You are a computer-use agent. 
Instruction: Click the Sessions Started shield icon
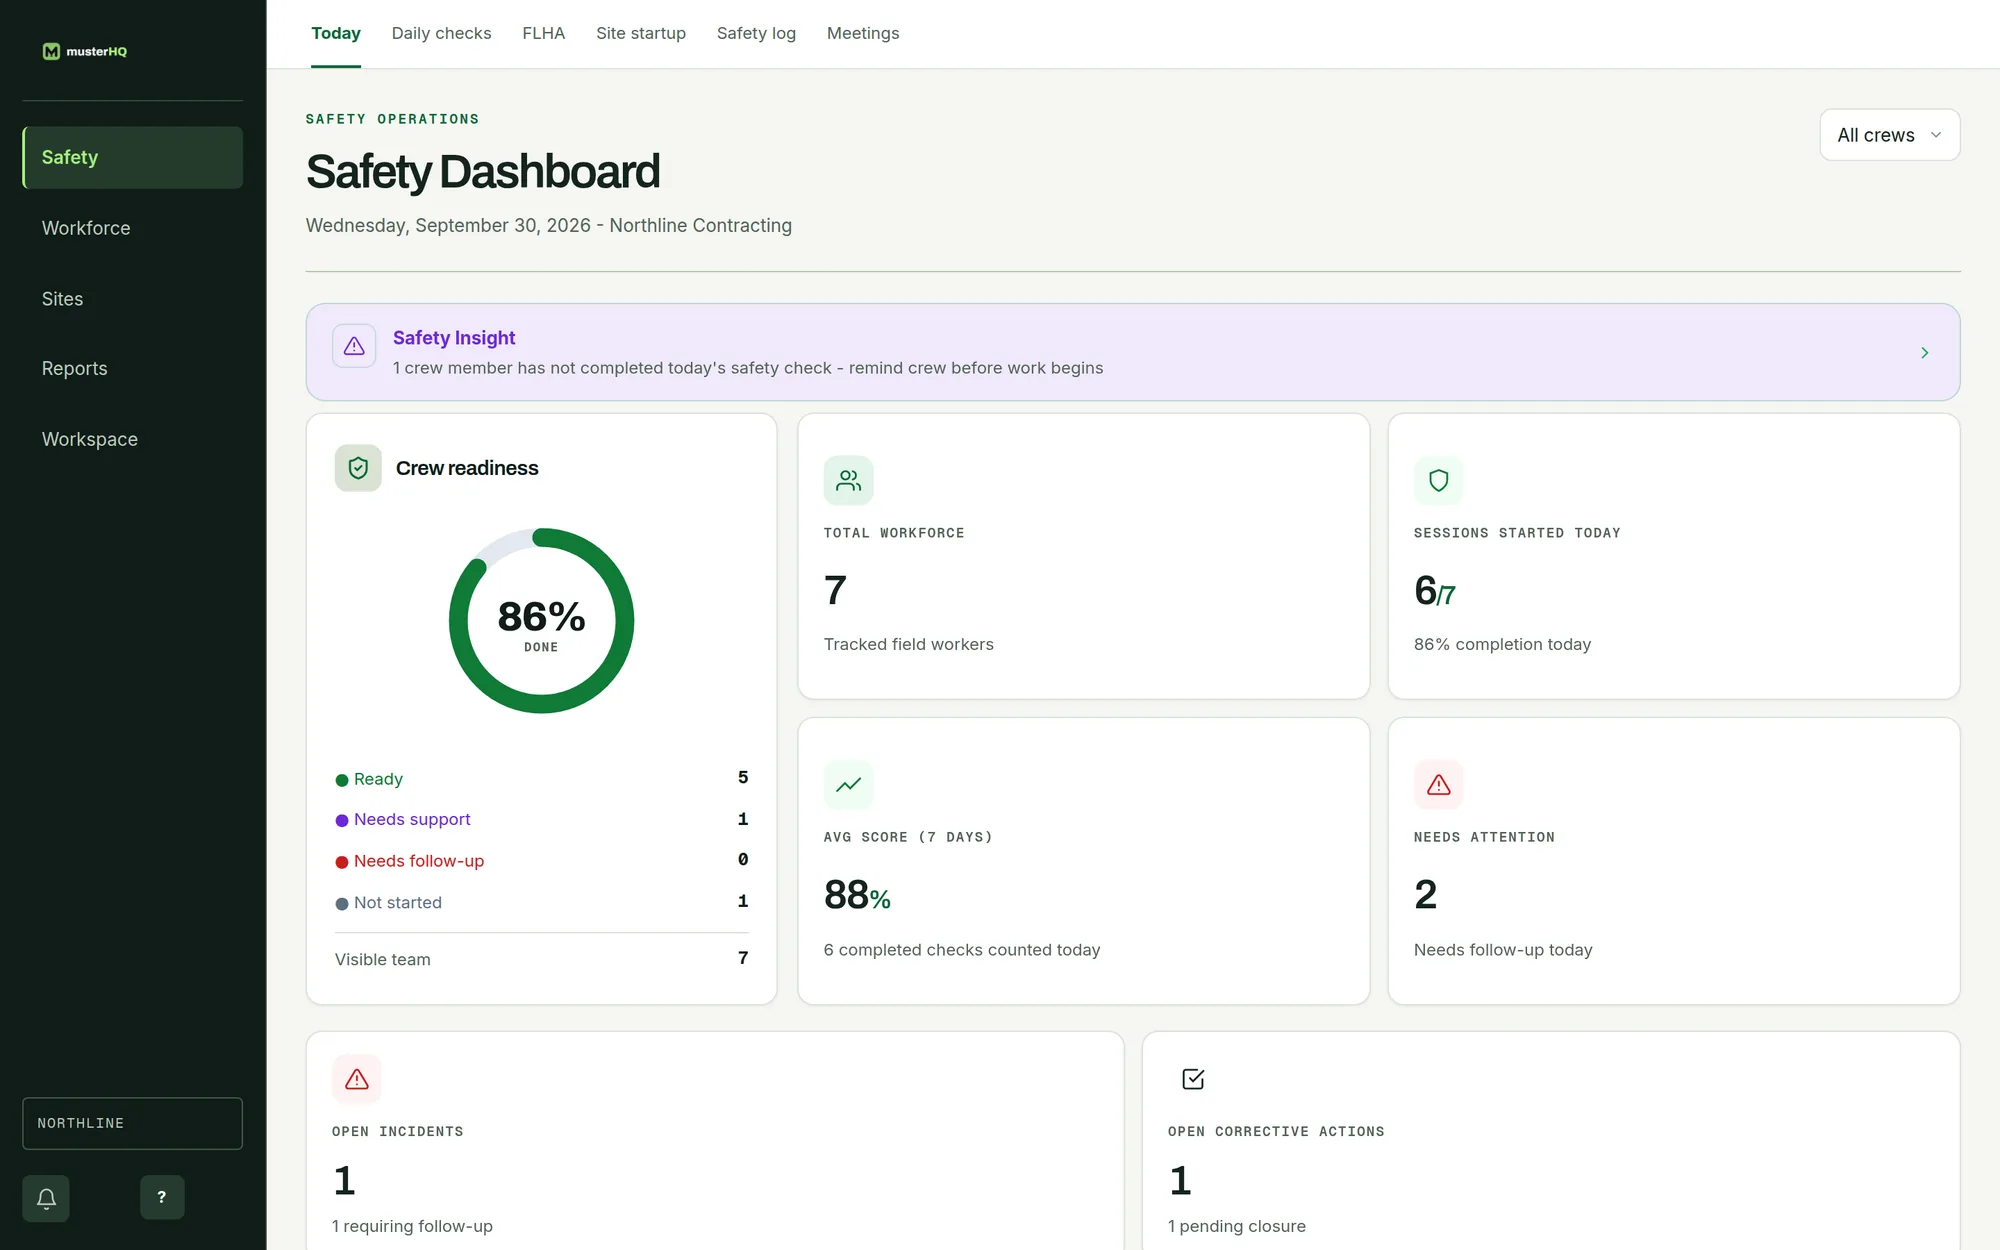[1438, 481]
